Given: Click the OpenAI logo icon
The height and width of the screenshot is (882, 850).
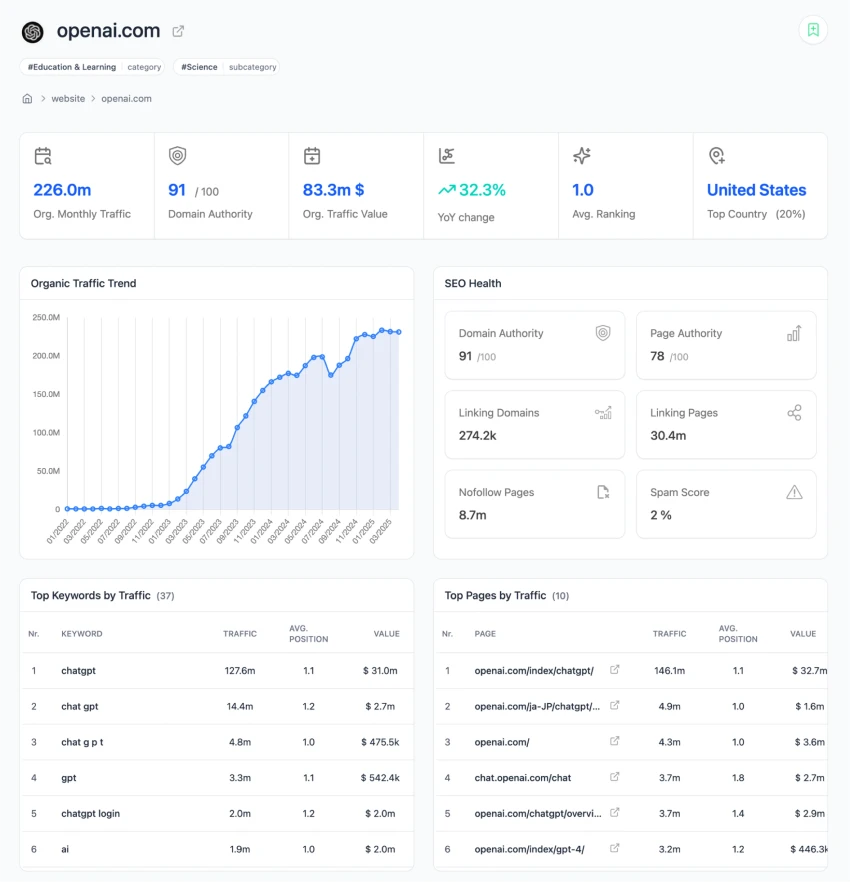Looking at the screenshot, I should click(33, 32).
